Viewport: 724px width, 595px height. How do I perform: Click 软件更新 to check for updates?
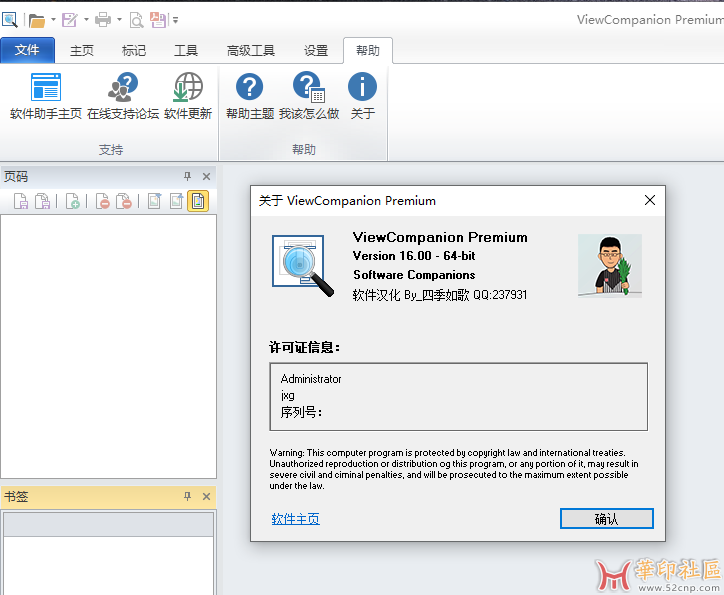click(188, 96)
